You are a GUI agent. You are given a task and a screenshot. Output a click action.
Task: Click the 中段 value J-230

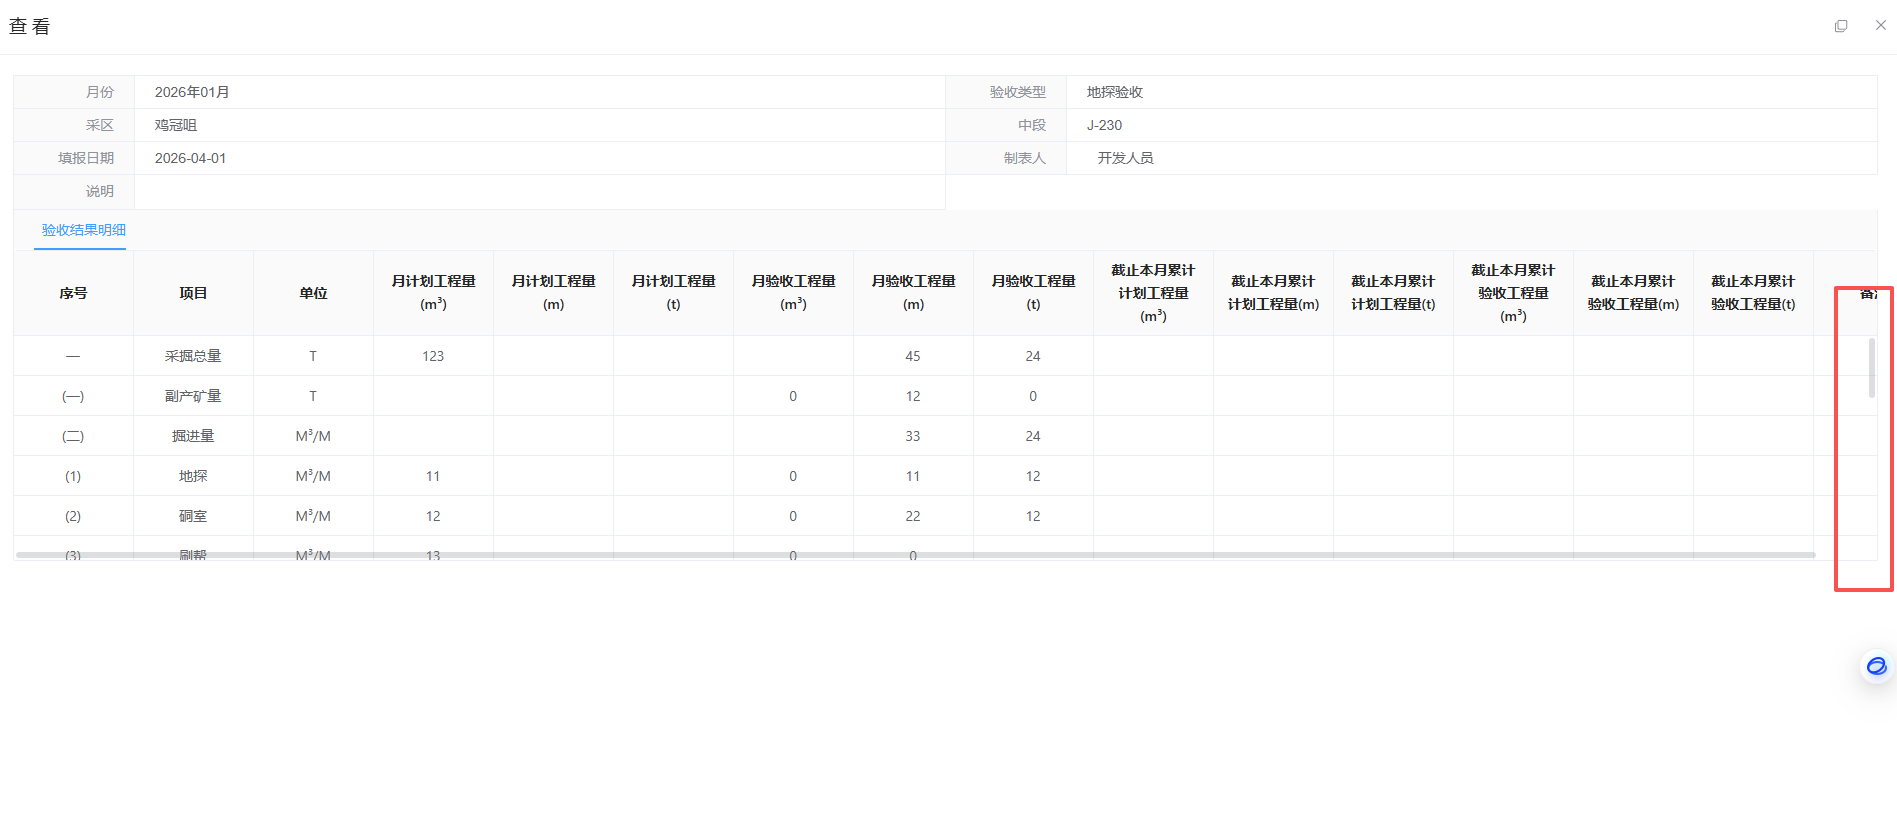(x=1104, y=125)
